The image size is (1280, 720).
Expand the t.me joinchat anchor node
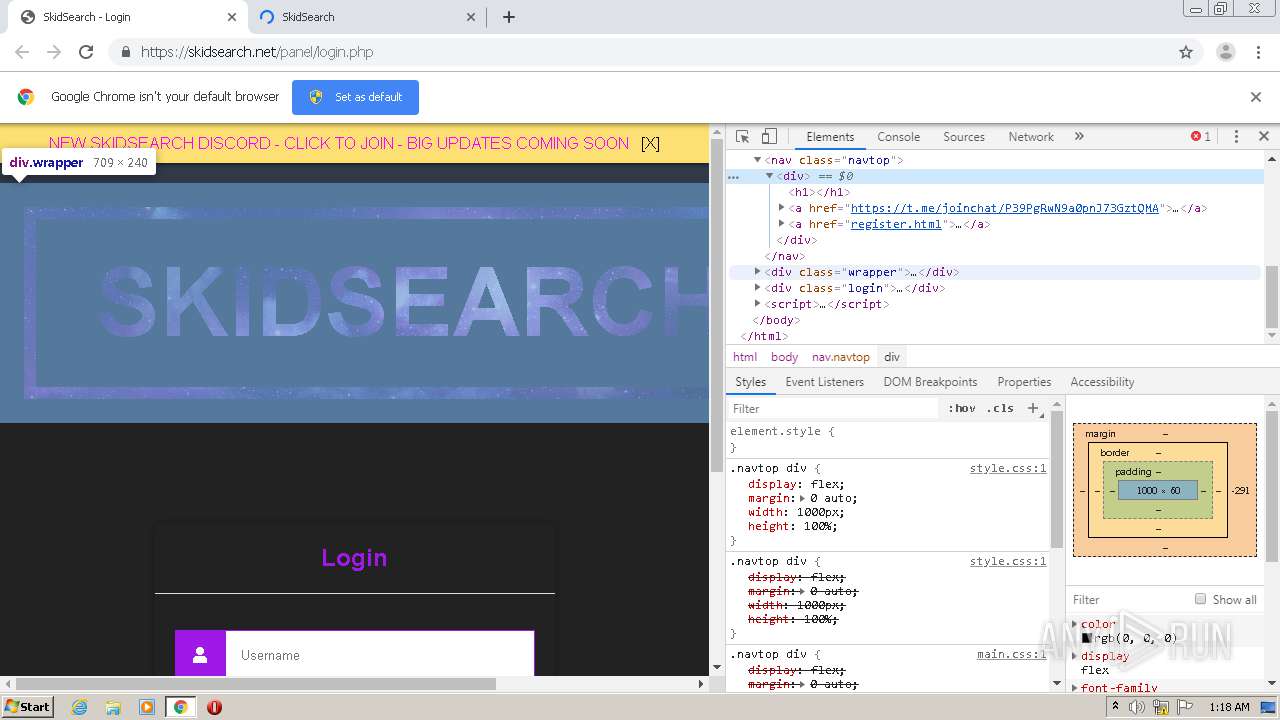click(x=781, y=208)
